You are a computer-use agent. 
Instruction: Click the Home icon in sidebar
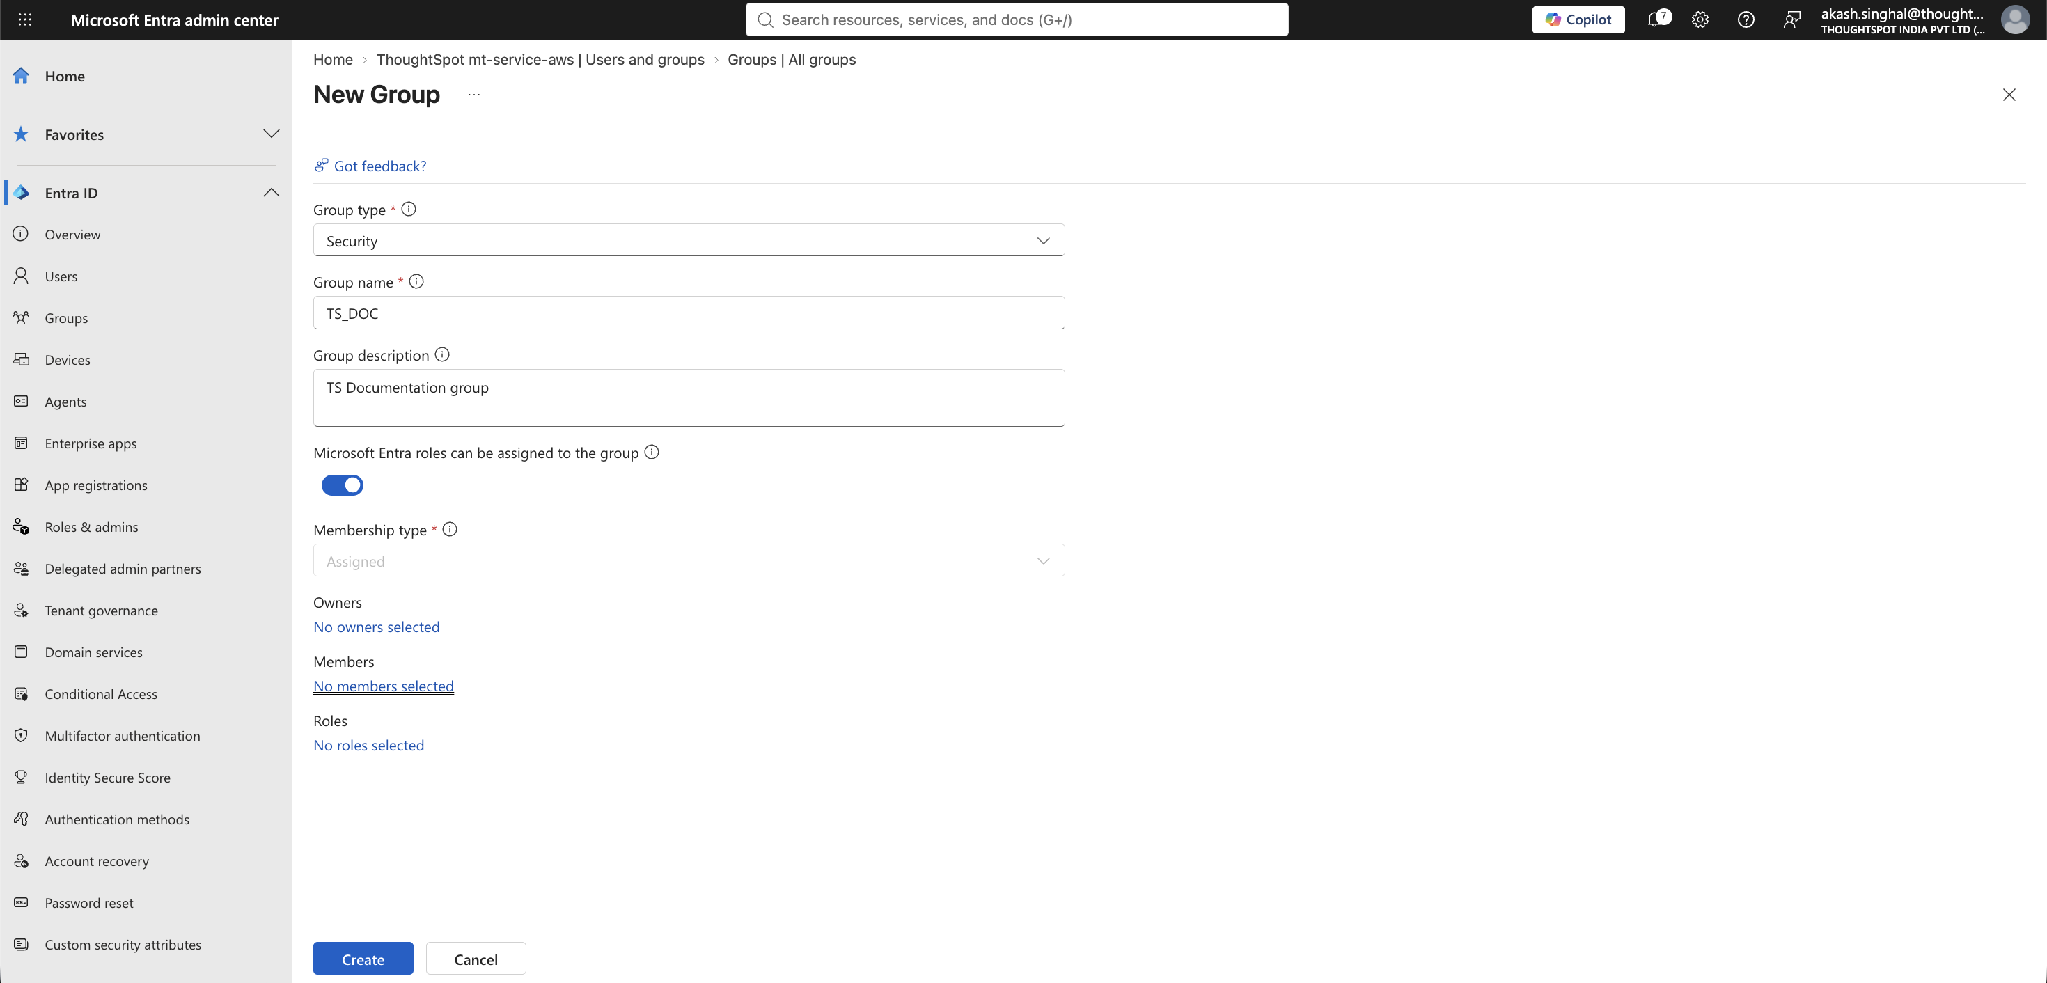click(x=21, y=76)
